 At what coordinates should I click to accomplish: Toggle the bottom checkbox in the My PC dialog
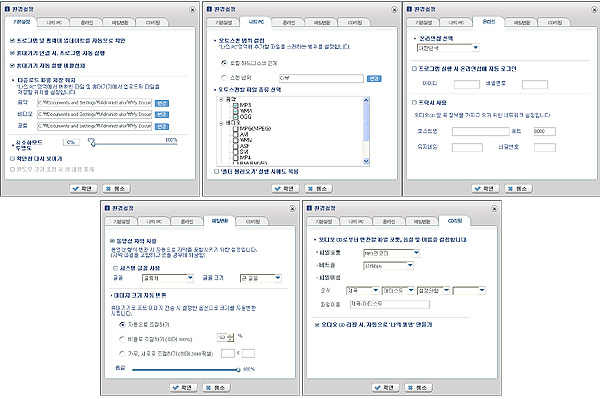tap(217, 171)
